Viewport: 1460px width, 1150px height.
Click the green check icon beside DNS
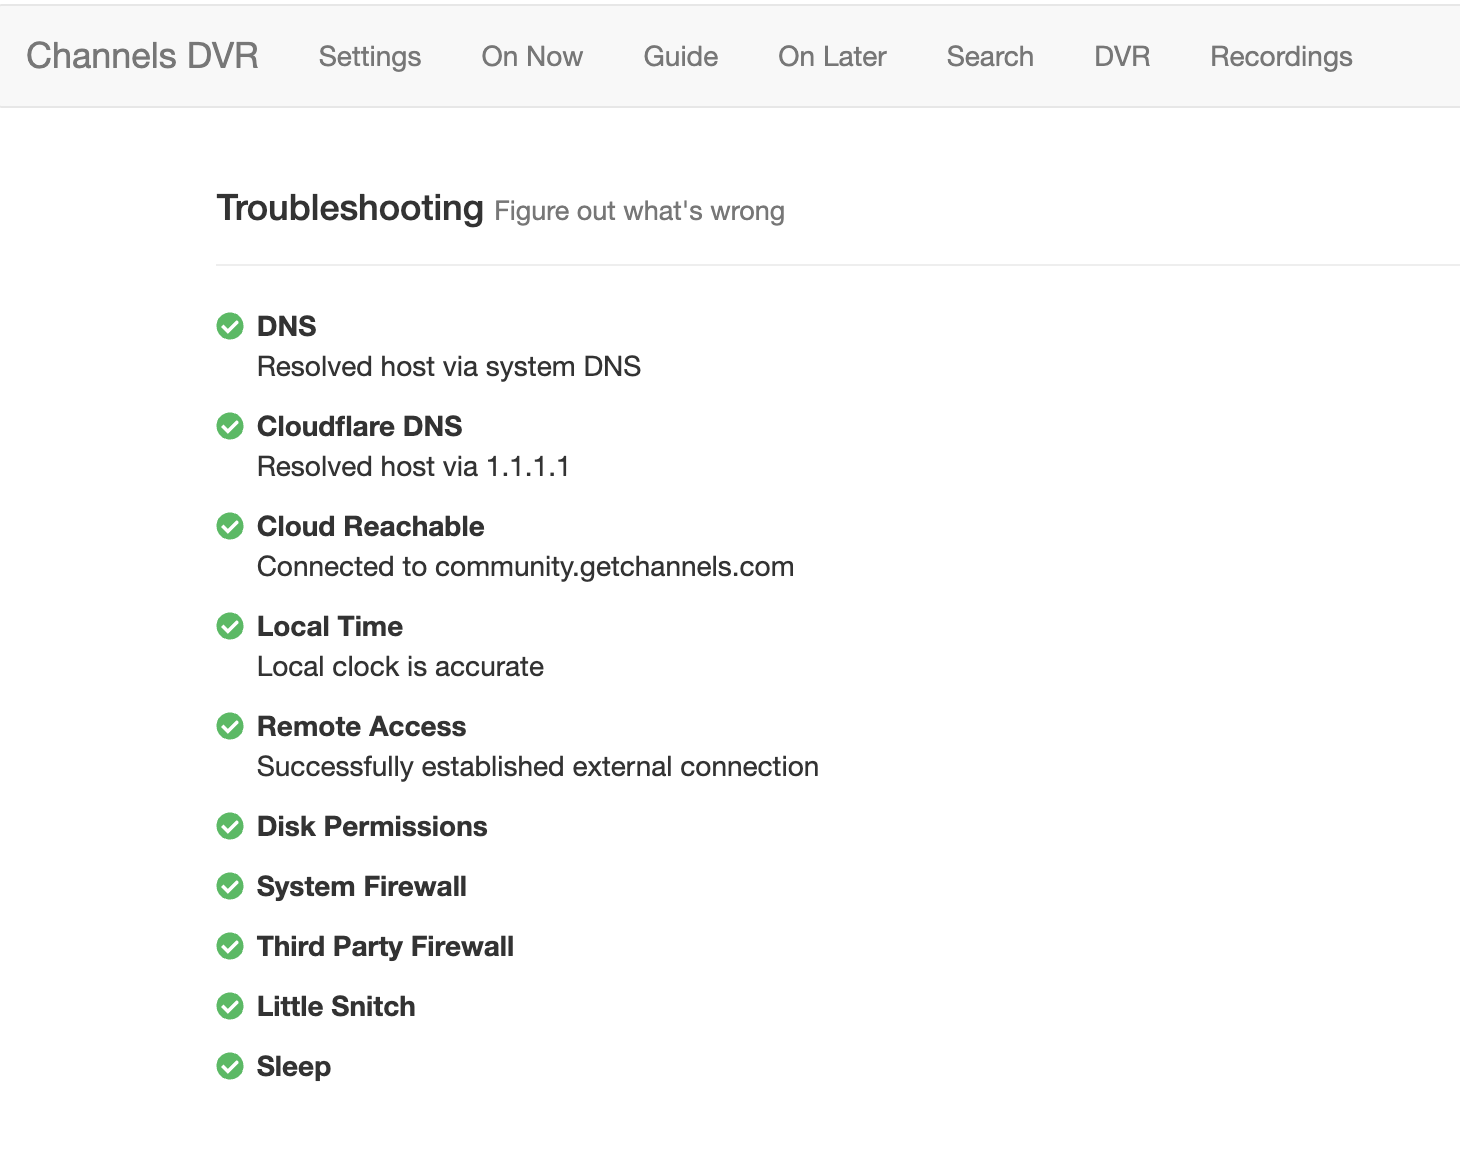pyautogui.click(x=230, y=326)
